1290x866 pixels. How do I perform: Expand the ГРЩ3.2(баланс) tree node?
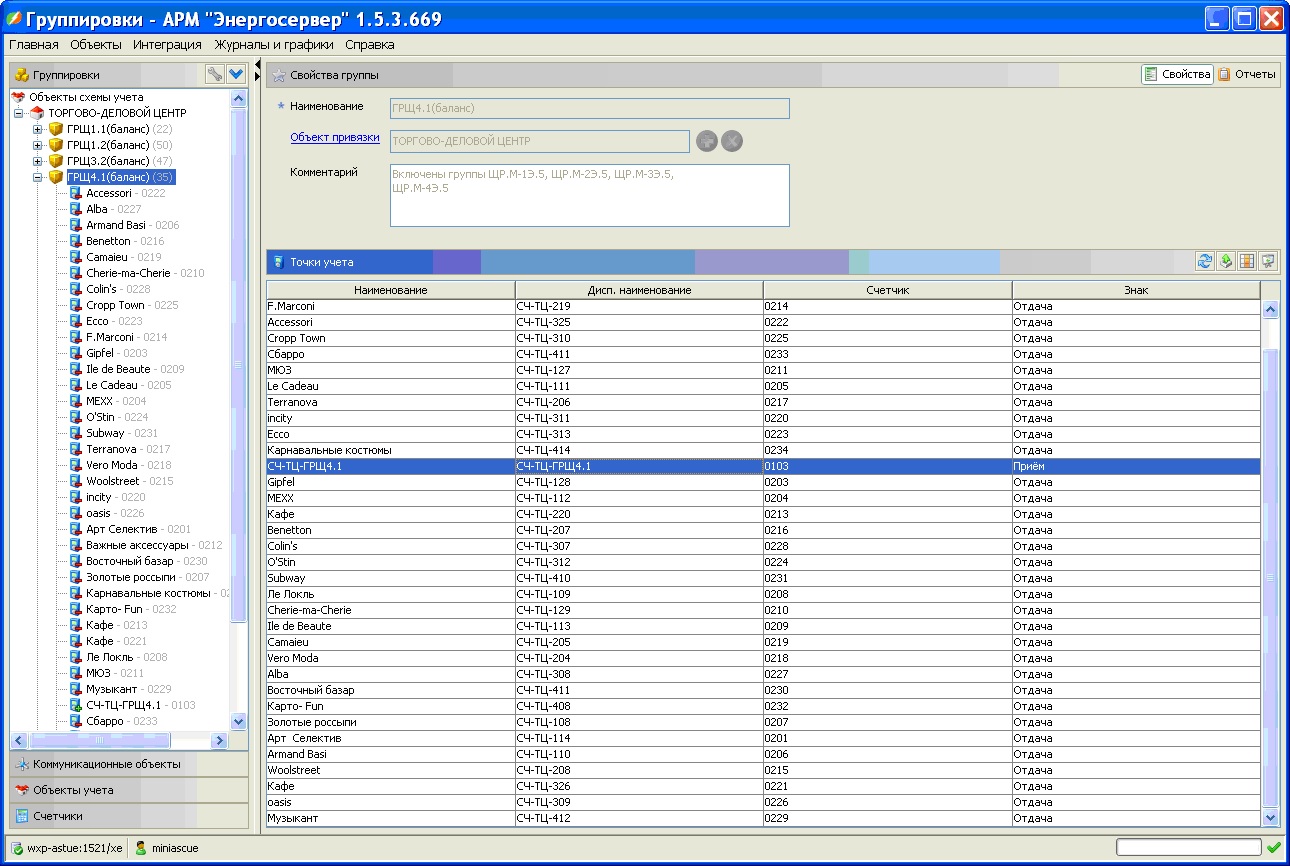[38, 161]
